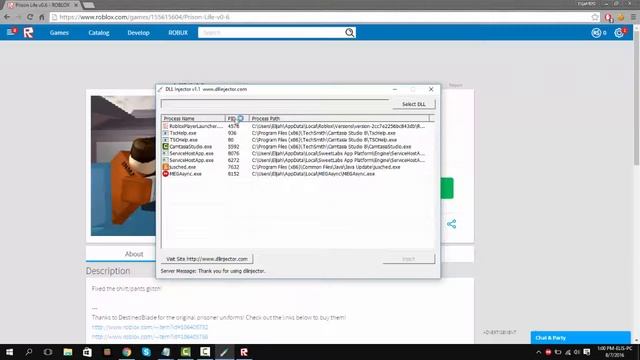Click the DLL path input field
This screenshot has width=640, height=360.
pyautogui.click(x=275, y=104)
